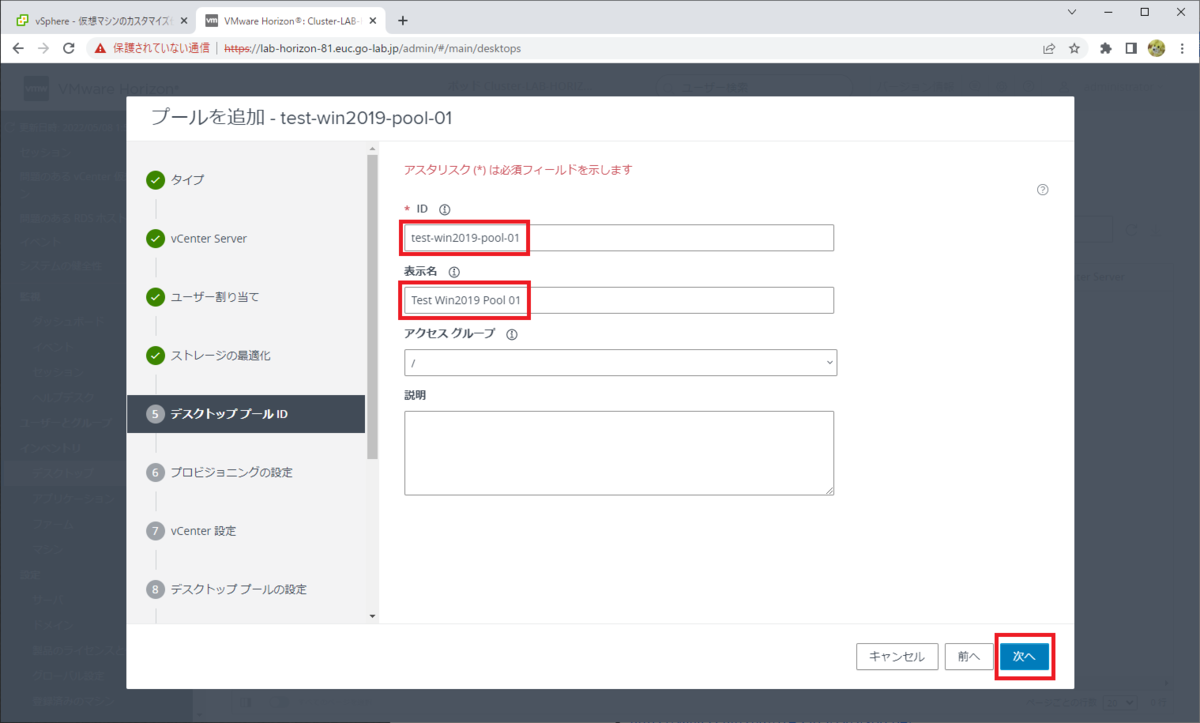This screenshot has height=723, width=1200.
Task: Click the ユーザー割り当て step checkmark icon
Action: point(155,297)
